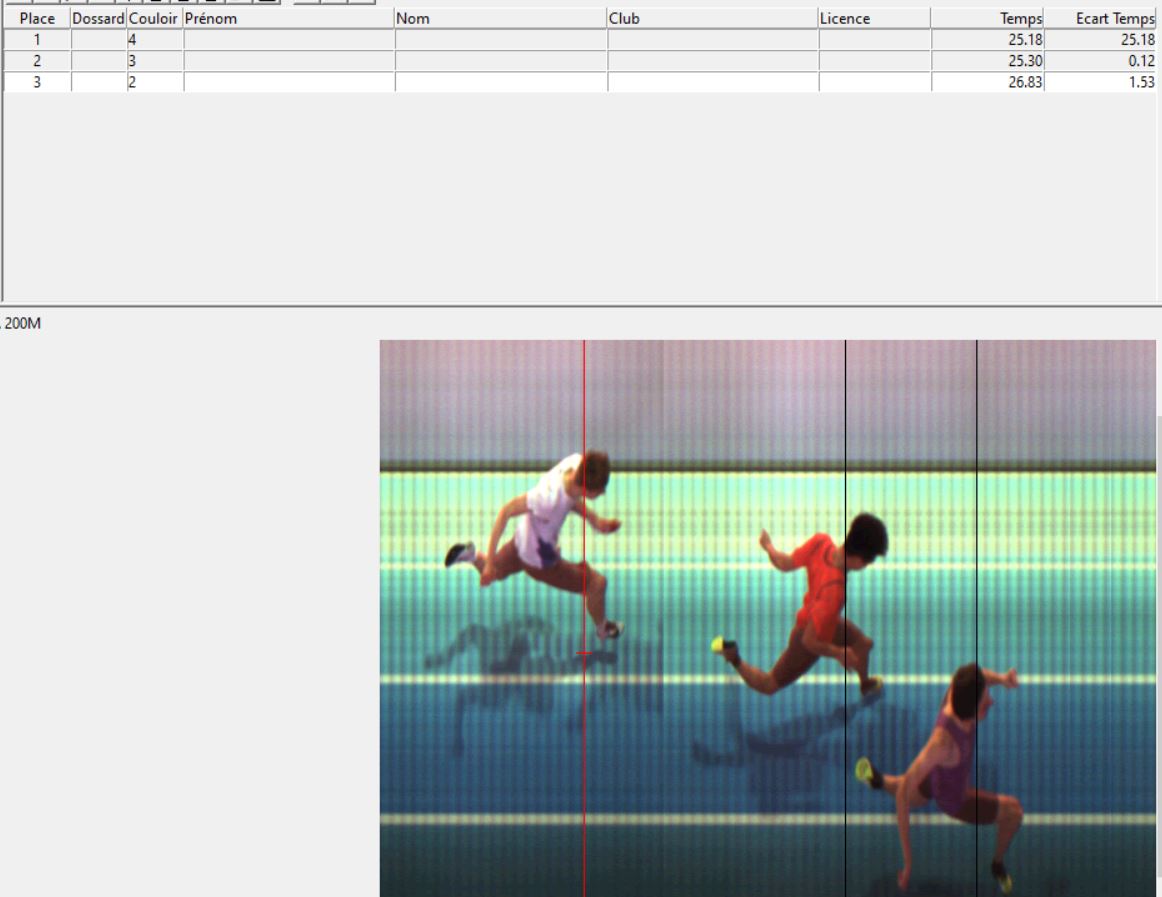
Task: Click the Ecart Temps value 0.12
Action: click(x=1141, y=61)
